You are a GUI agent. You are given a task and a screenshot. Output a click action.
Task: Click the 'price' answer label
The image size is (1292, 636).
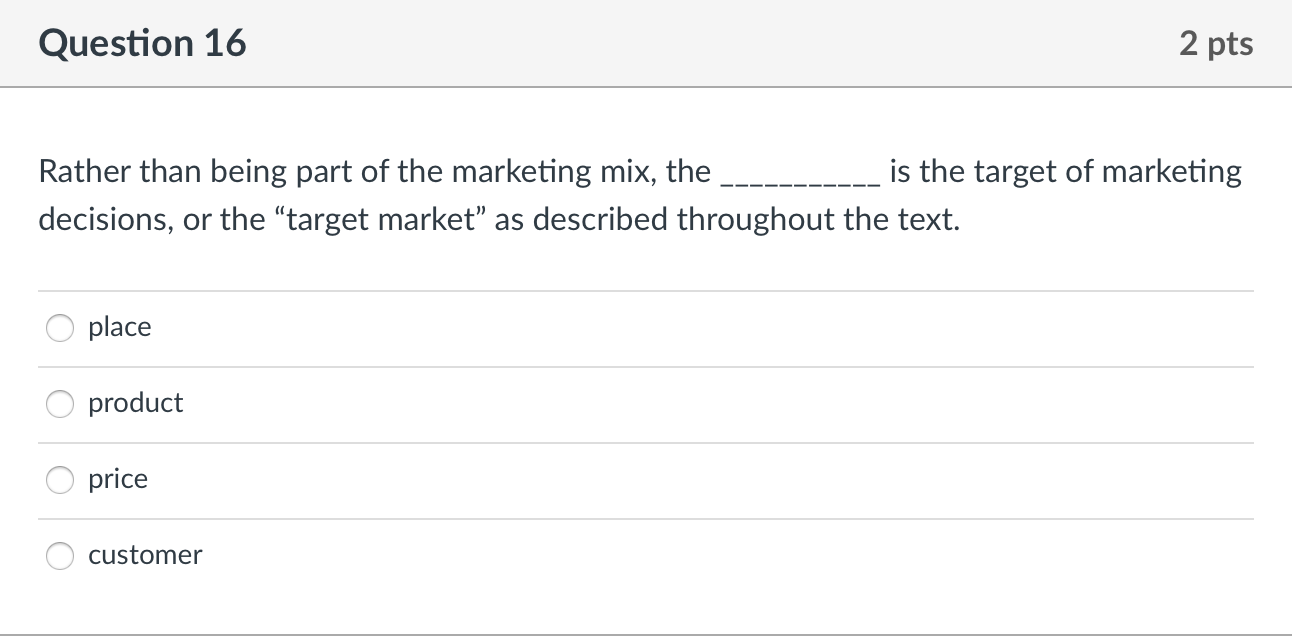117,479
